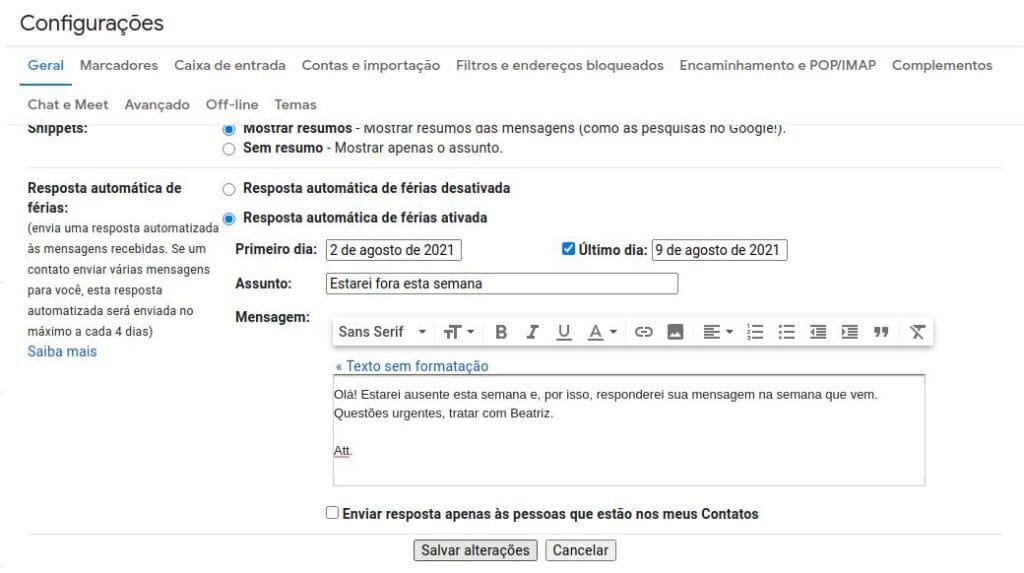The image size is (1024, 573).
Task: Edit the 'Primeiro dia' date field
Action: (394, 250)
